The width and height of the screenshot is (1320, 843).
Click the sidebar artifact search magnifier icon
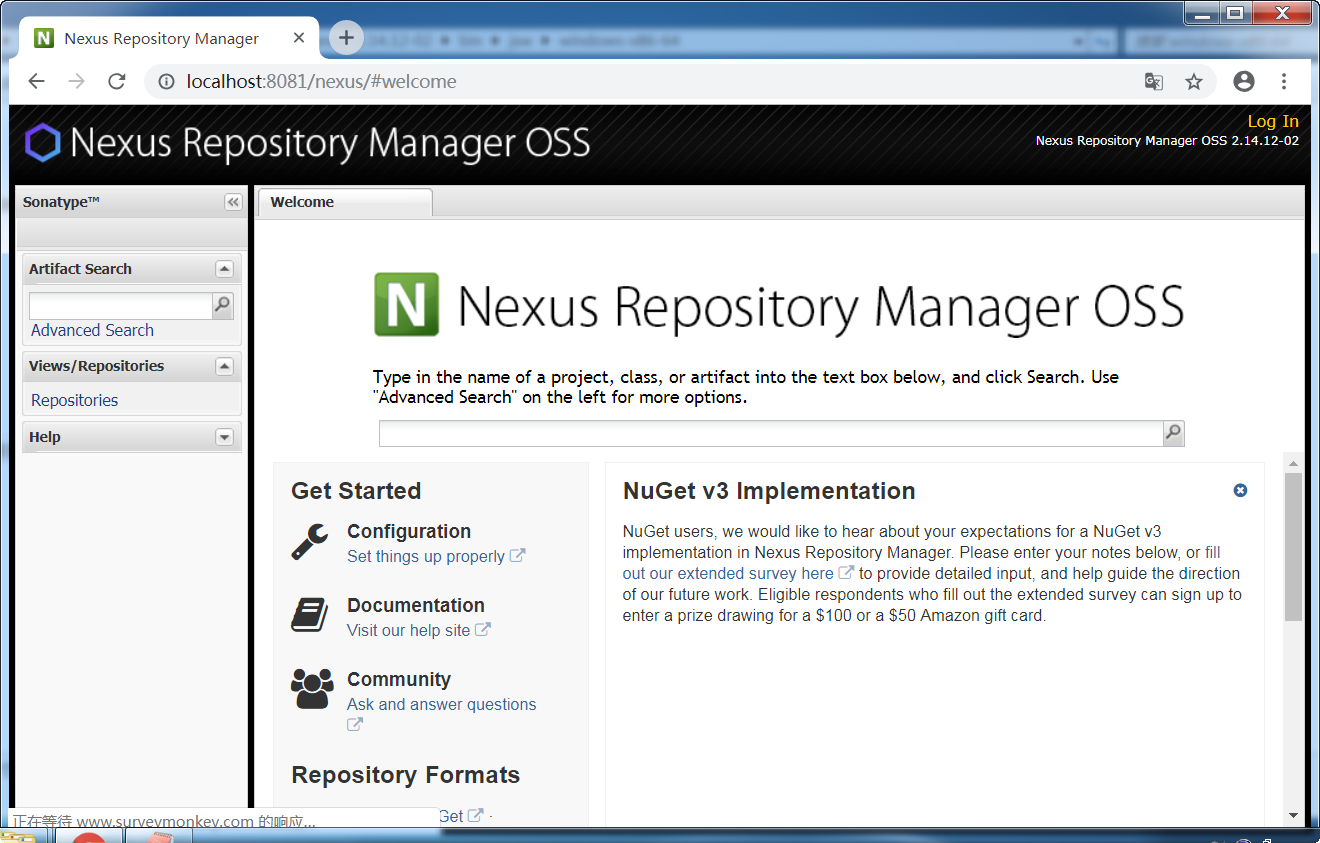[x=223, y=305]
